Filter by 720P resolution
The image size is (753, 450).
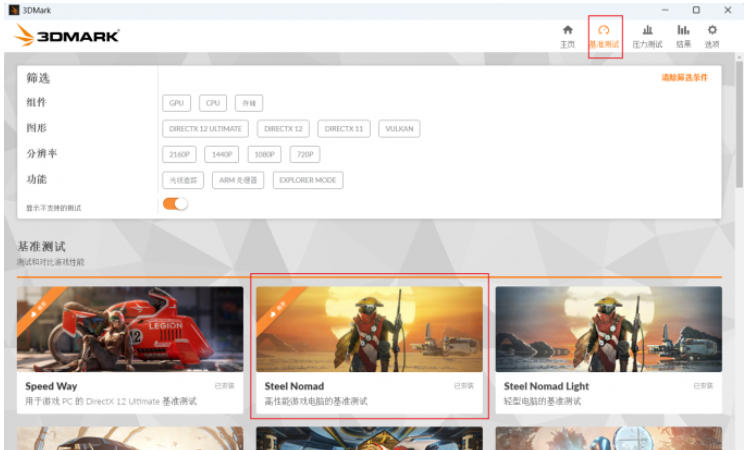tap(305, 154)
